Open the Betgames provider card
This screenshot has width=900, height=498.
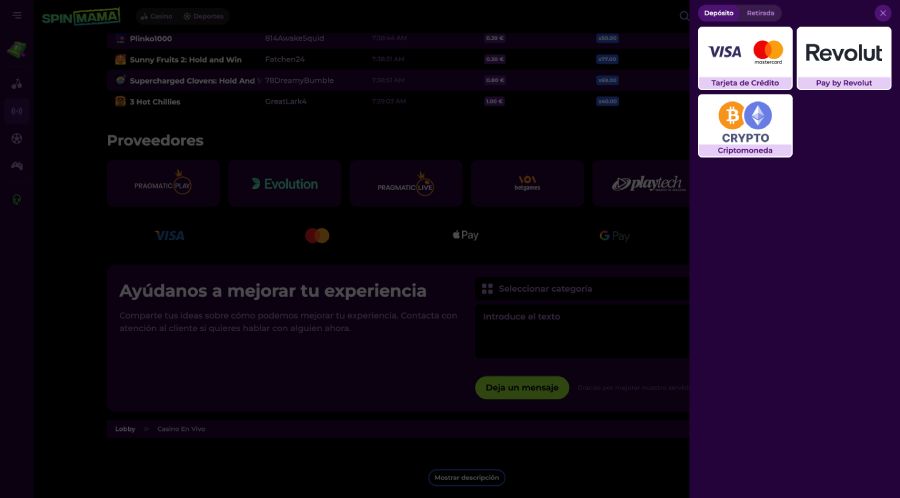tap(527, 184)
